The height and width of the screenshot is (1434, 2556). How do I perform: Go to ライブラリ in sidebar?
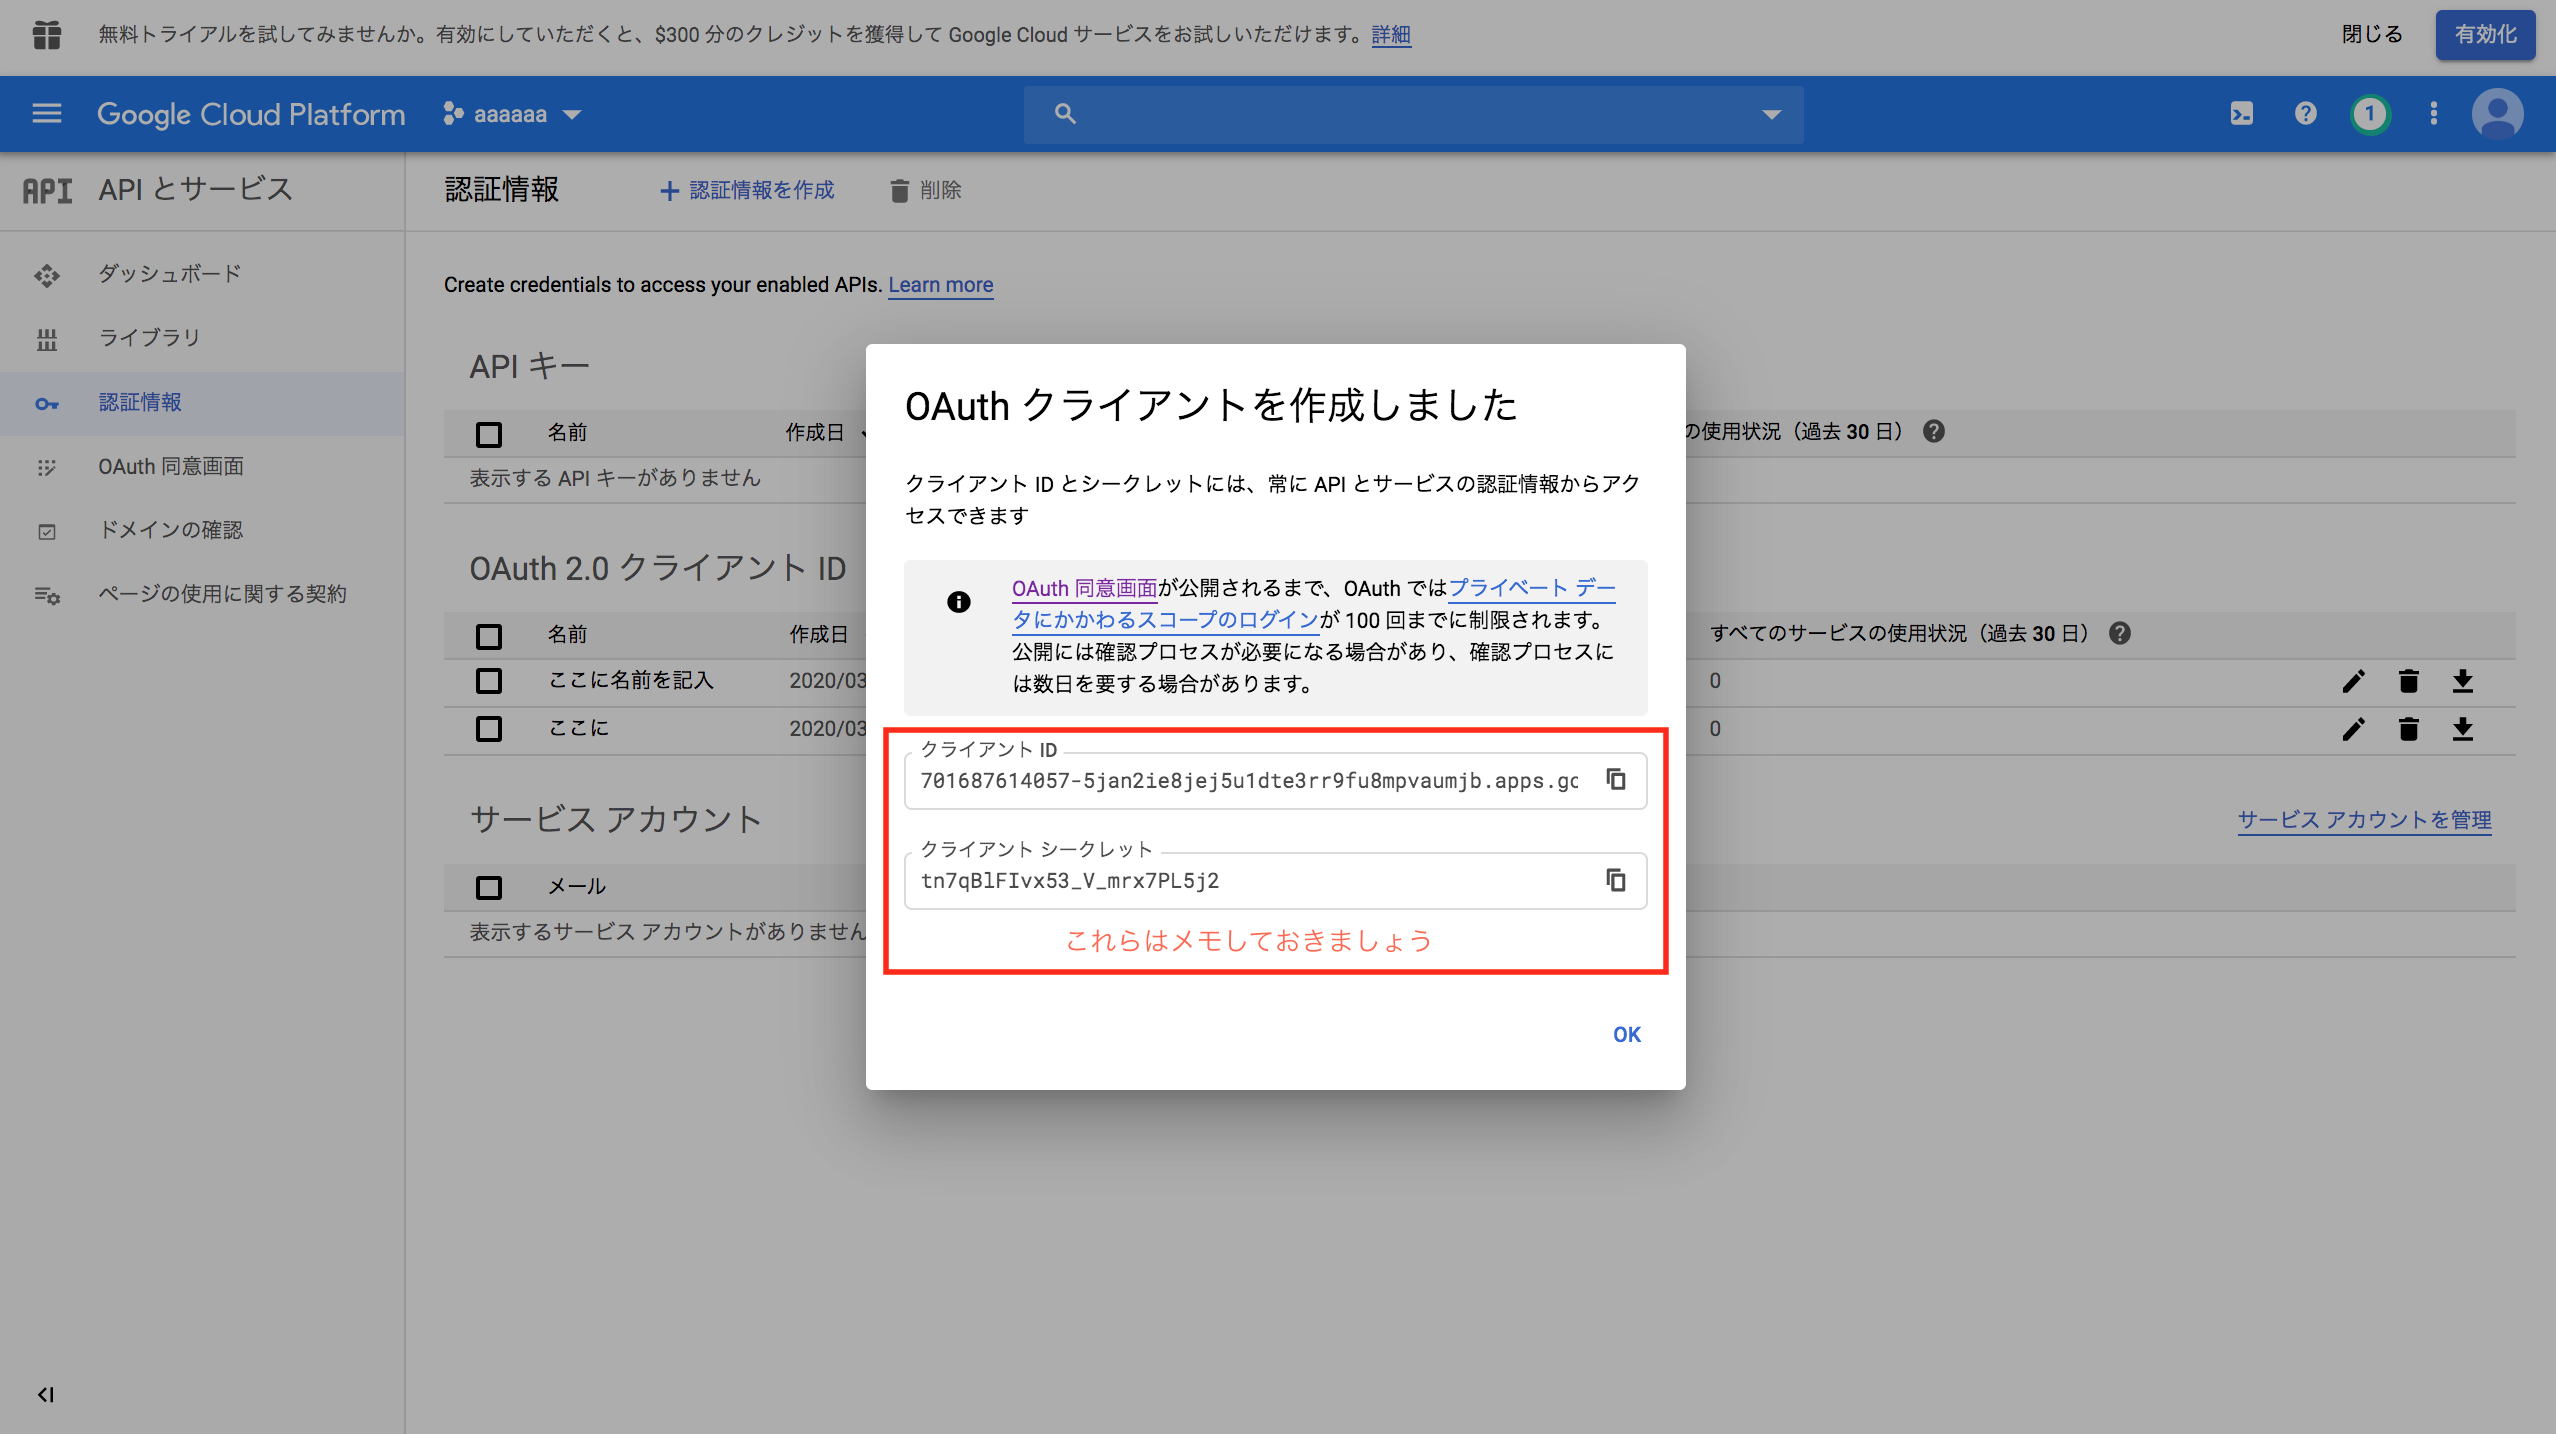coord(149,337)
